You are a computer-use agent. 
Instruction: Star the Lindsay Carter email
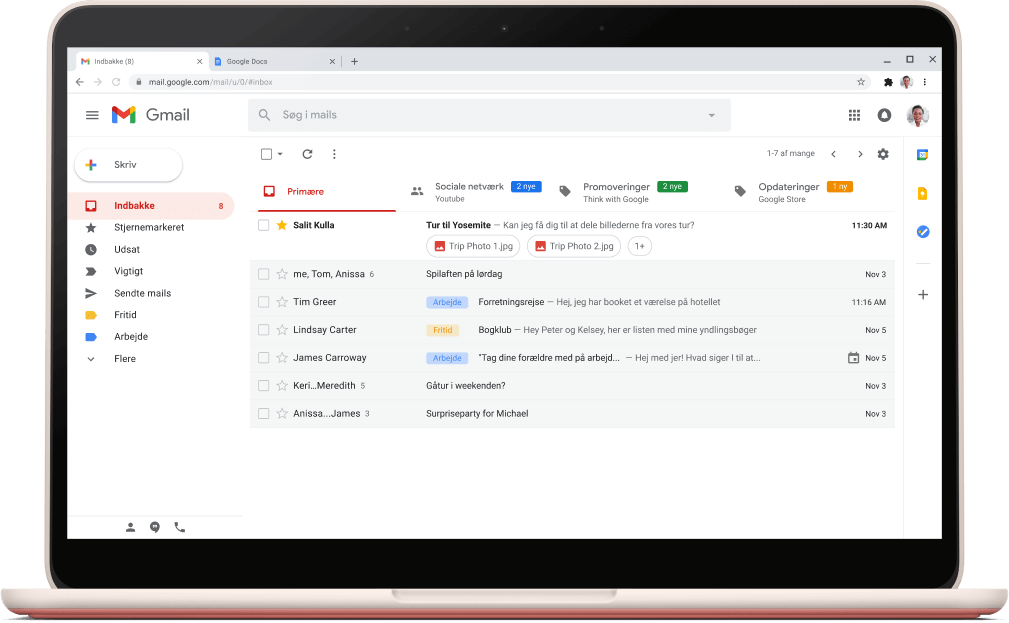coord(281,330)
